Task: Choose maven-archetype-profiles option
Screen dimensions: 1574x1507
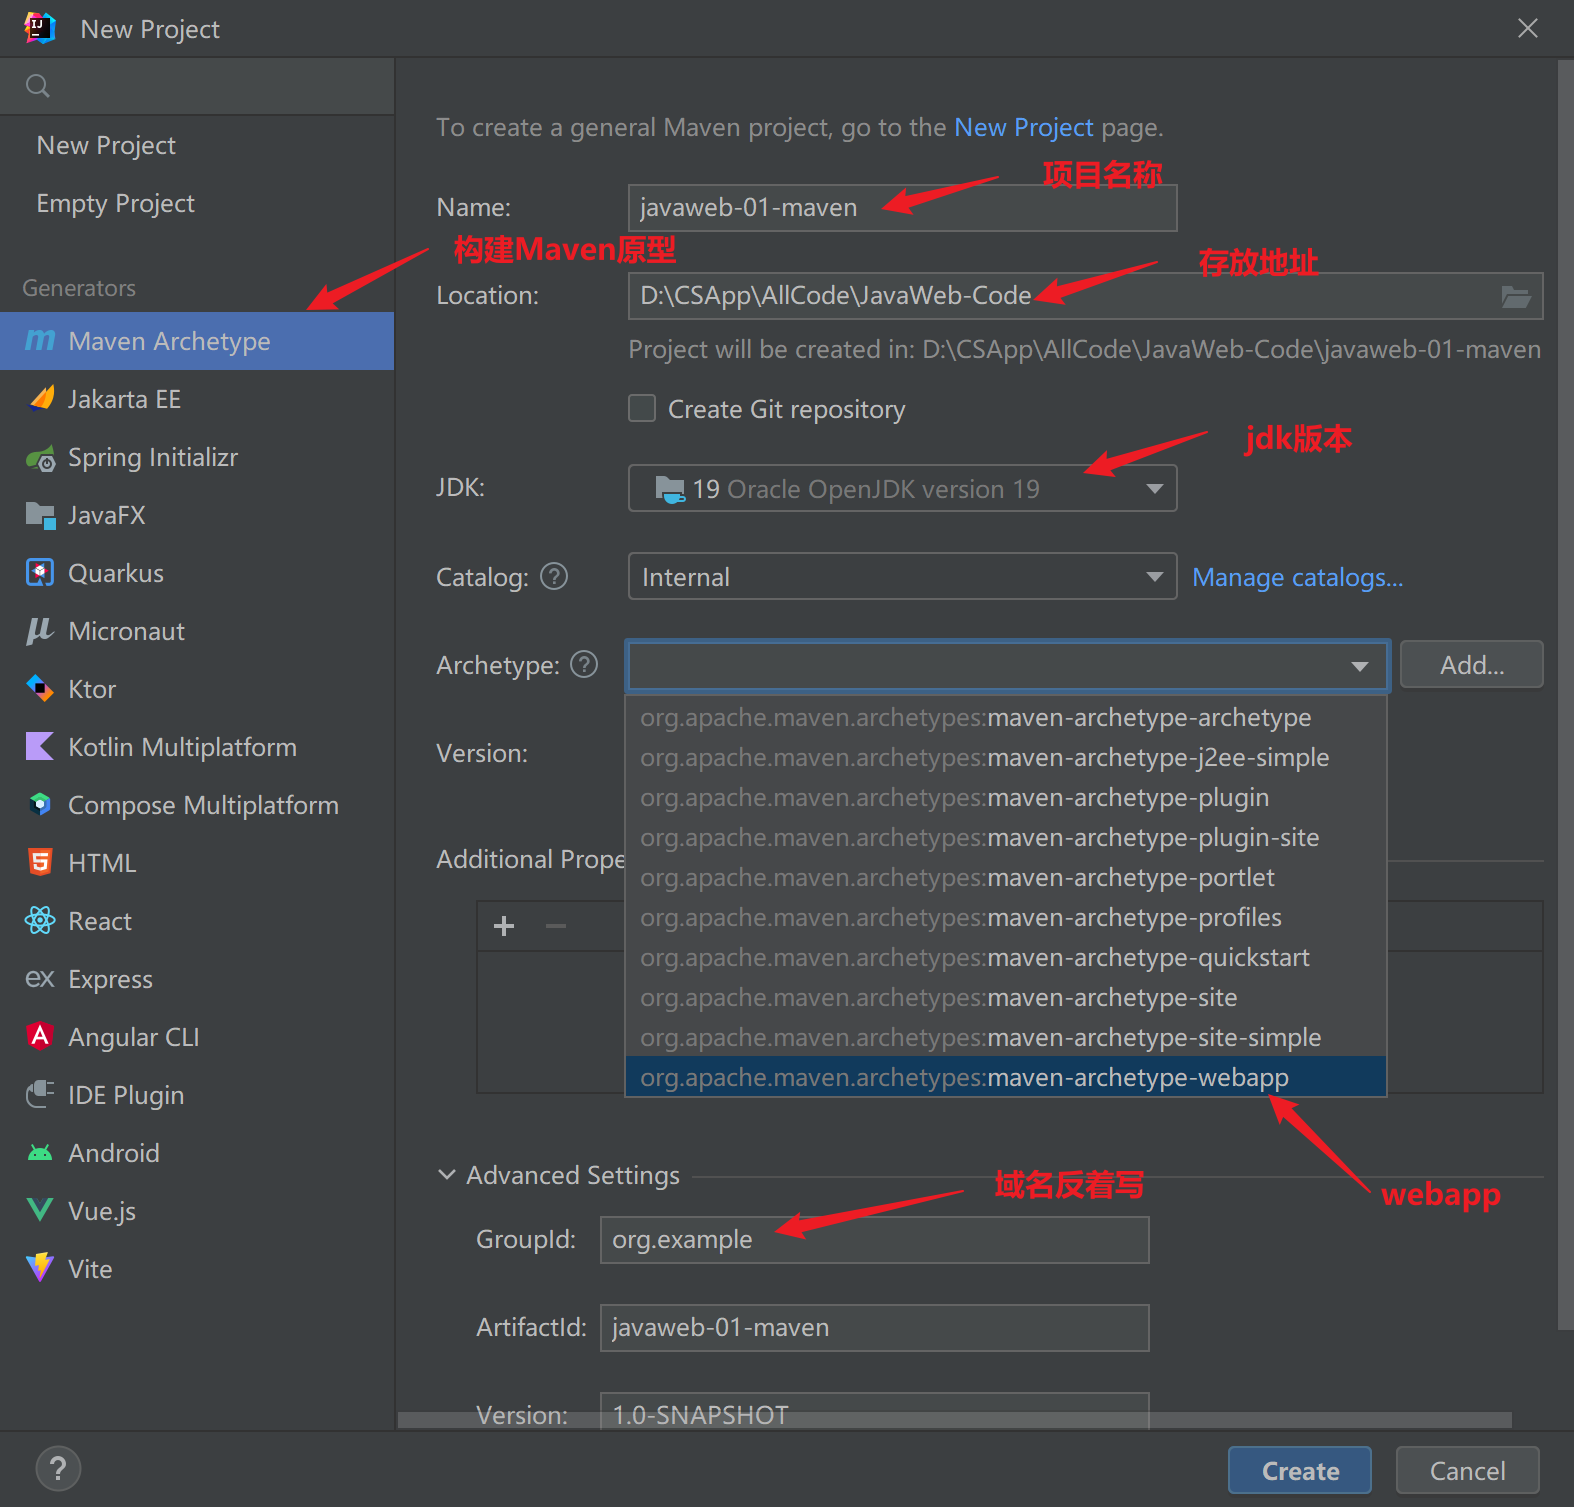Action: [1006, 917]
